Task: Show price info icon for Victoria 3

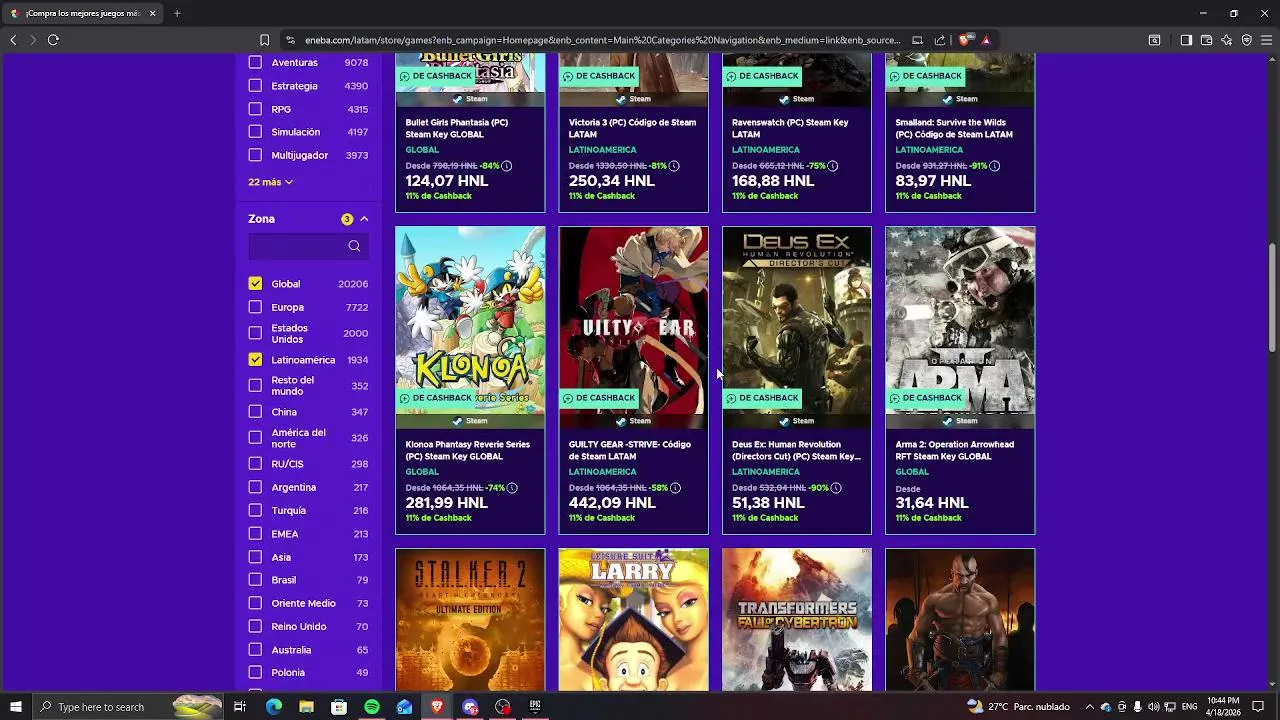Action: pos(674,166)
